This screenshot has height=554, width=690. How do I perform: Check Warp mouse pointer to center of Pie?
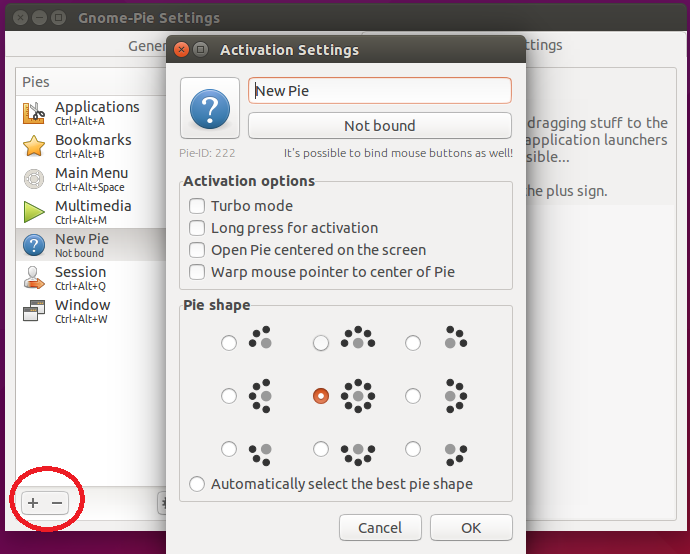pyautogui.click(x=197, y=271)
